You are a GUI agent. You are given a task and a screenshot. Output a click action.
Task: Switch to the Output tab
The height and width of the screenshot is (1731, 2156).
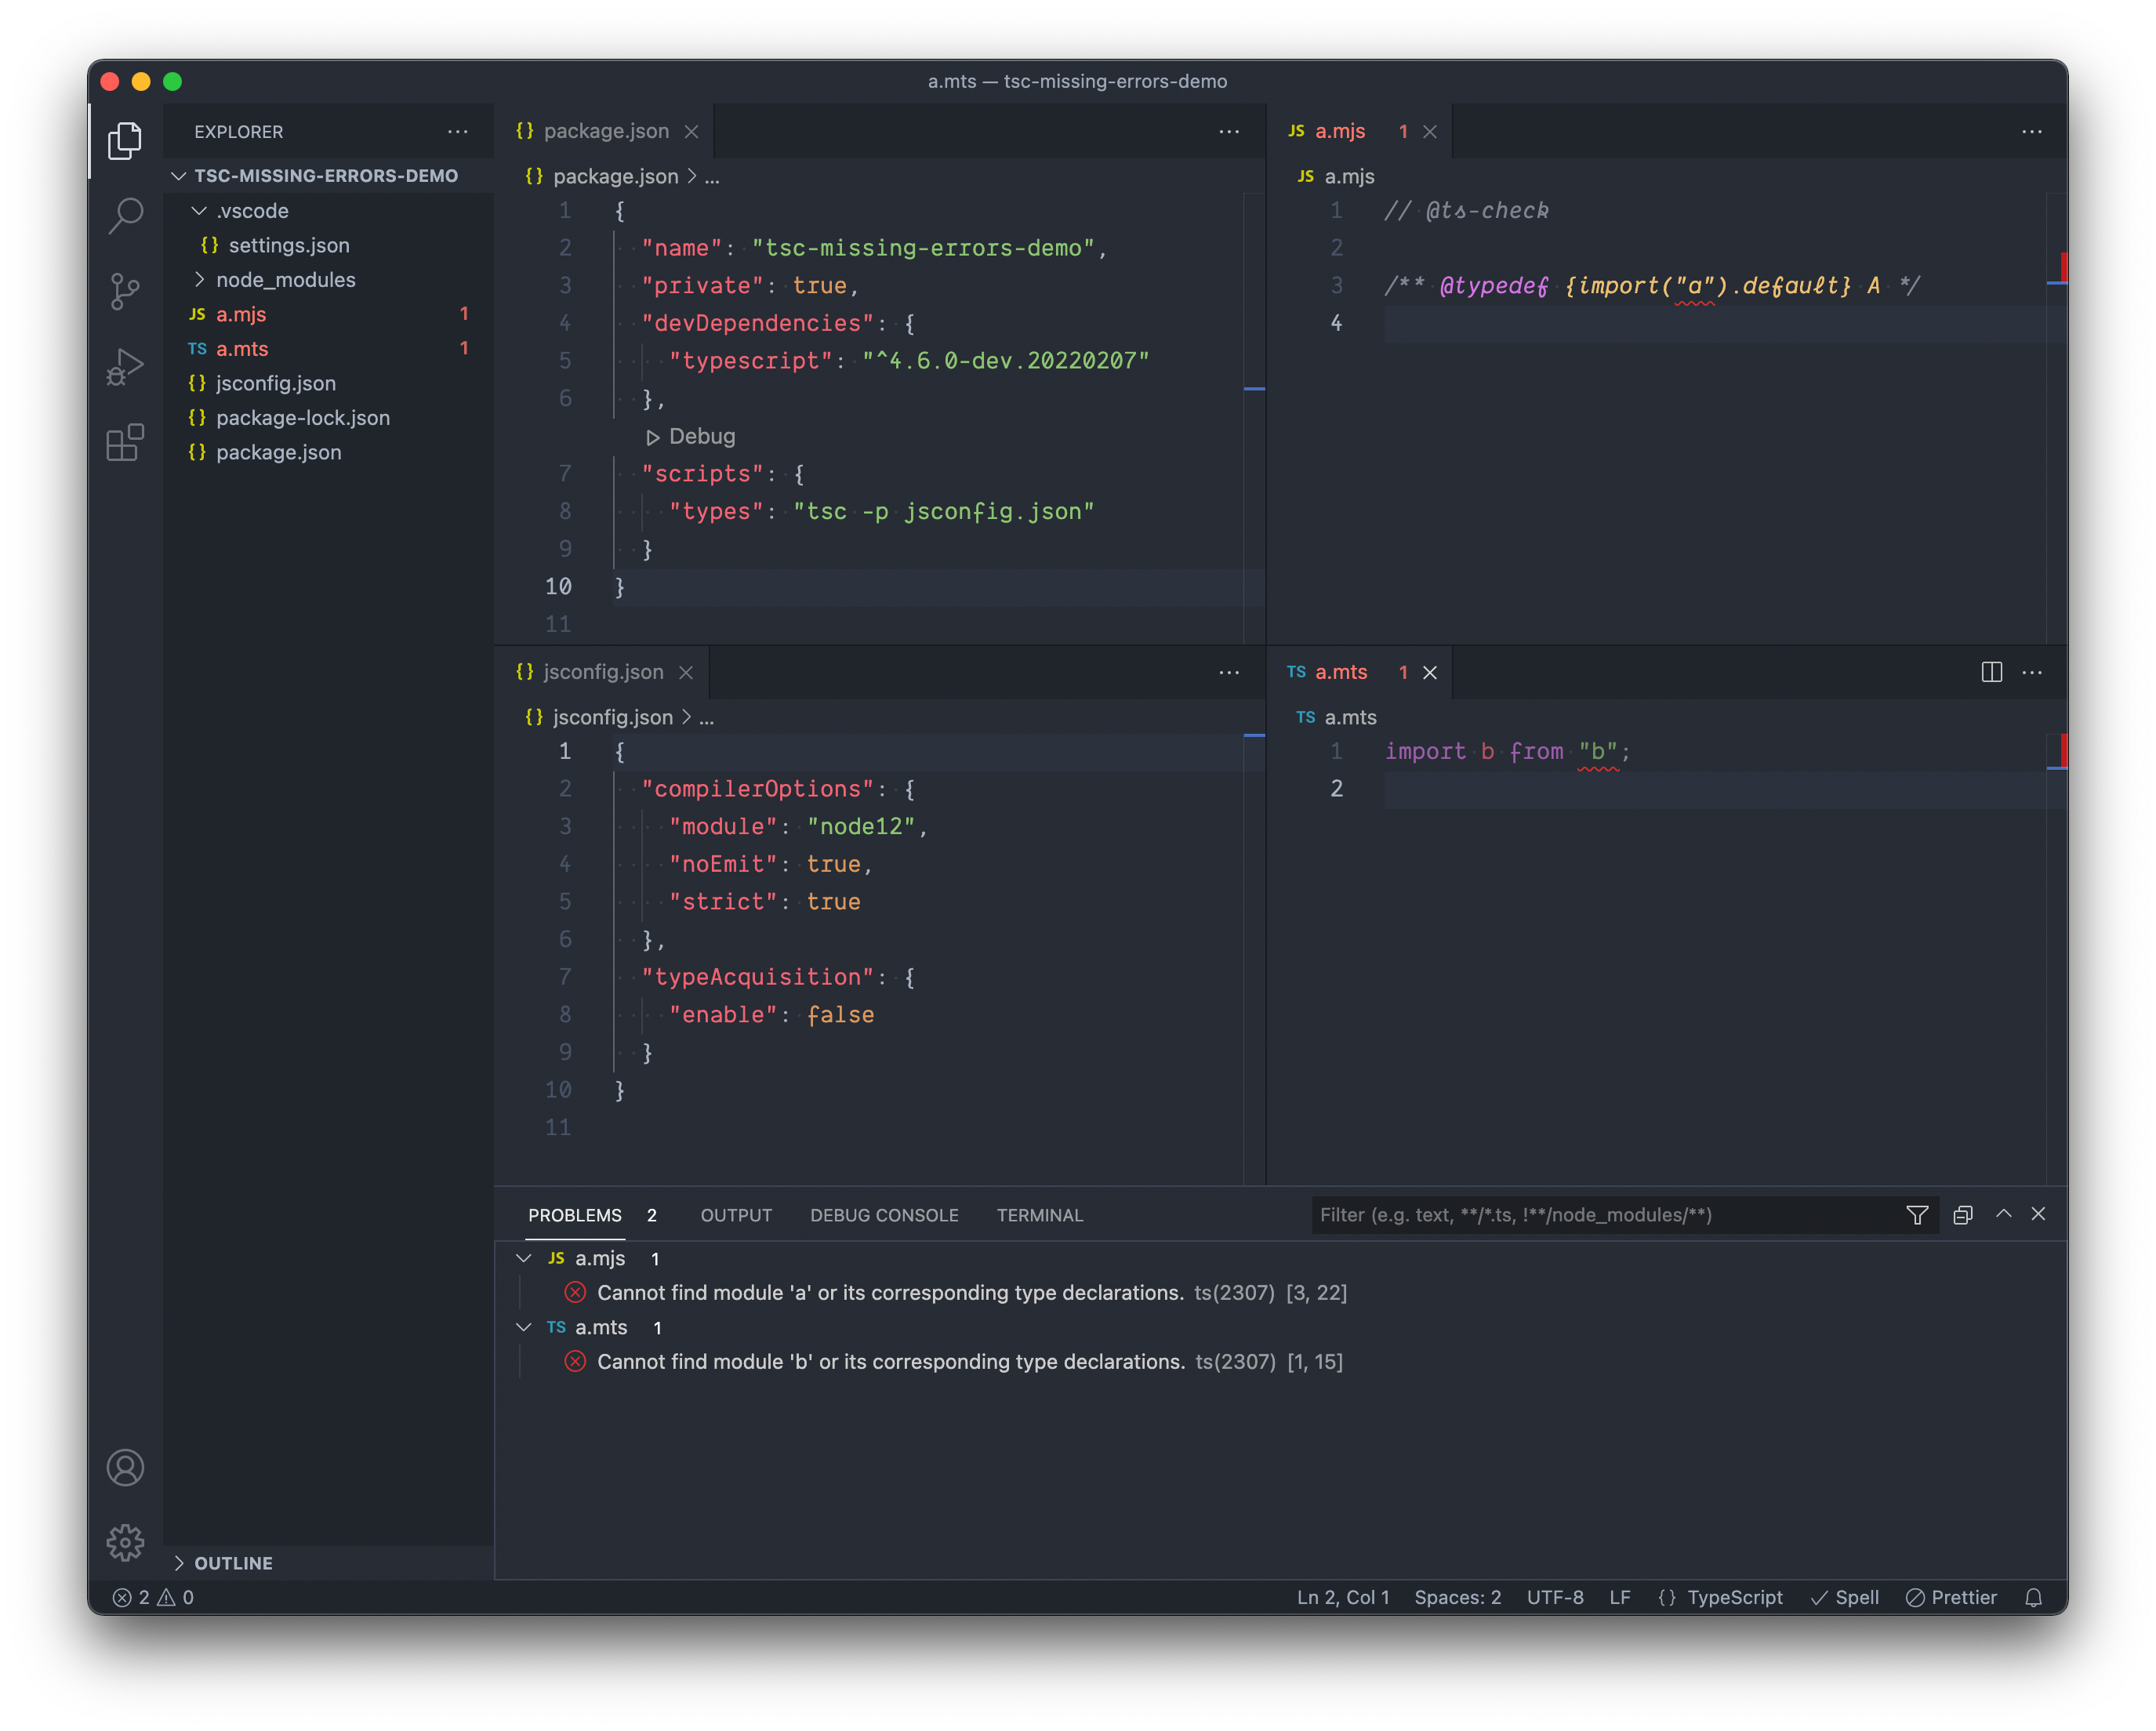736,1215
